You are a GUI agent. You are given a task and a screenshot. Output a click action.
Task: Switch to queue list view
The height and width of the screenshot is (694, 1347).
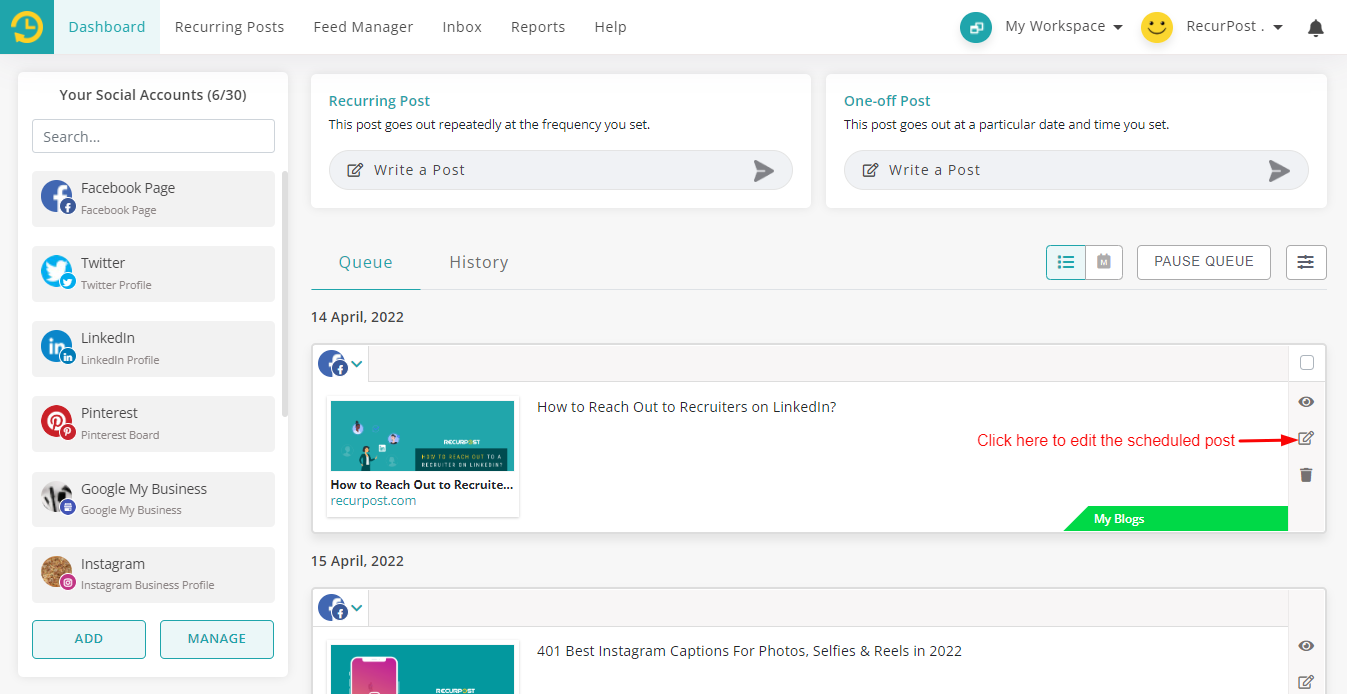tap(1066, 262)
